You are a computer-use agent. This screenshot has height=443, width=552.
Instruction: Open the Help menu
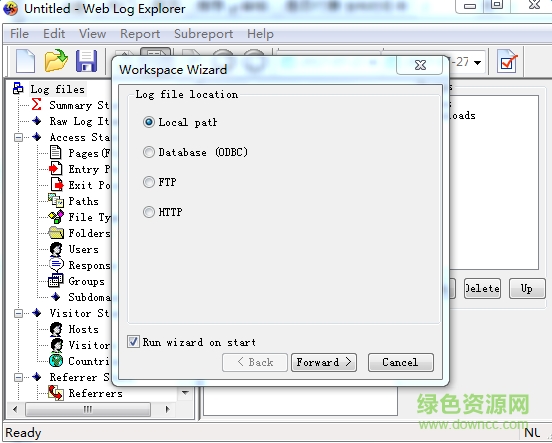[260, 34]
